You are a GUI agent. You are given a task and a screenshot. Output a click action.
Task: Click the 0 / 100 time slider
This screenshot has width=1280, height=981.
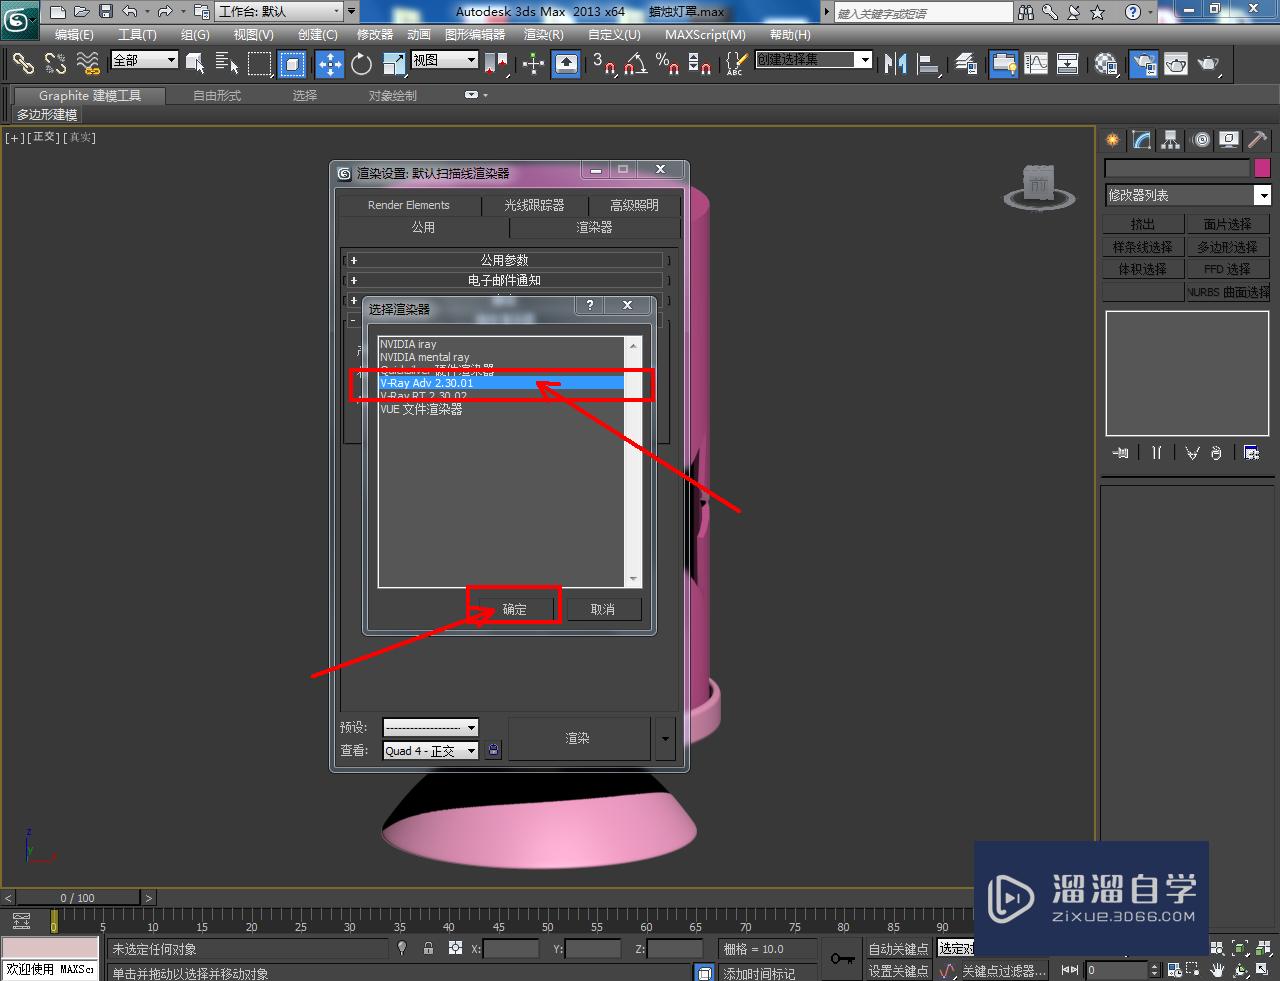[x=78, y=898]
